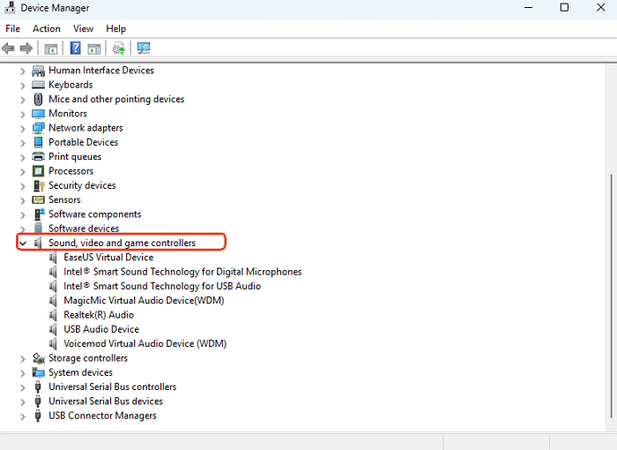This screenshot has width=617, height=450.
Task: Expand the Monitors node
Action: 23,114
